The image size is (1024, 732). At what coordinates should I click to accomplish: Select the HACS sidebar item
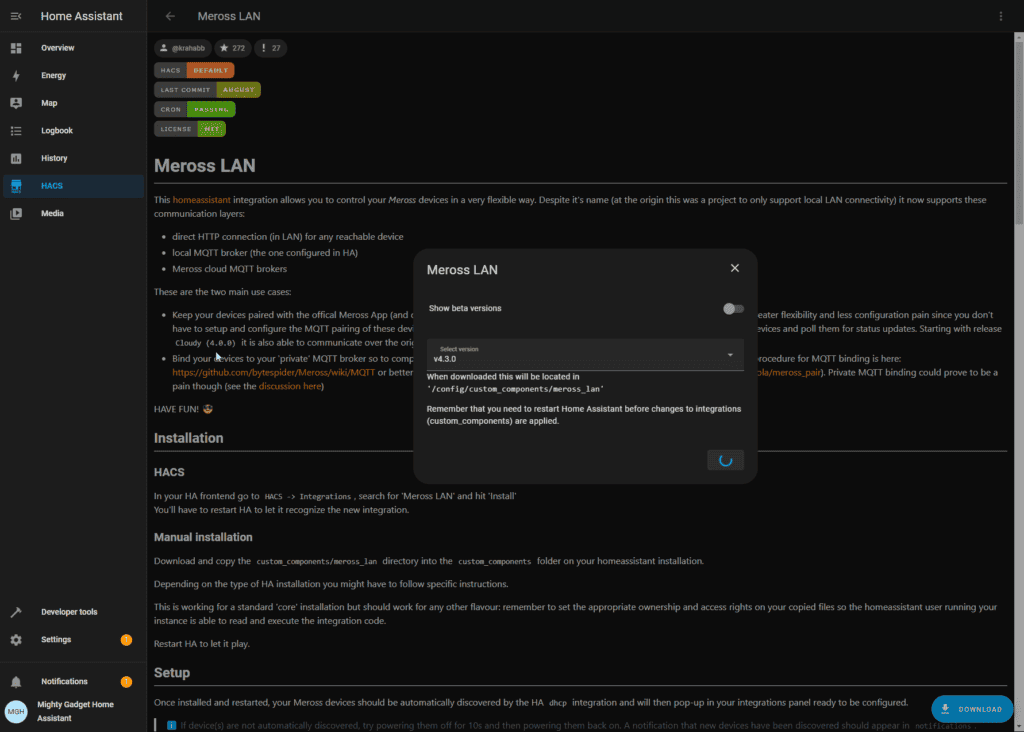pos(52,186)
